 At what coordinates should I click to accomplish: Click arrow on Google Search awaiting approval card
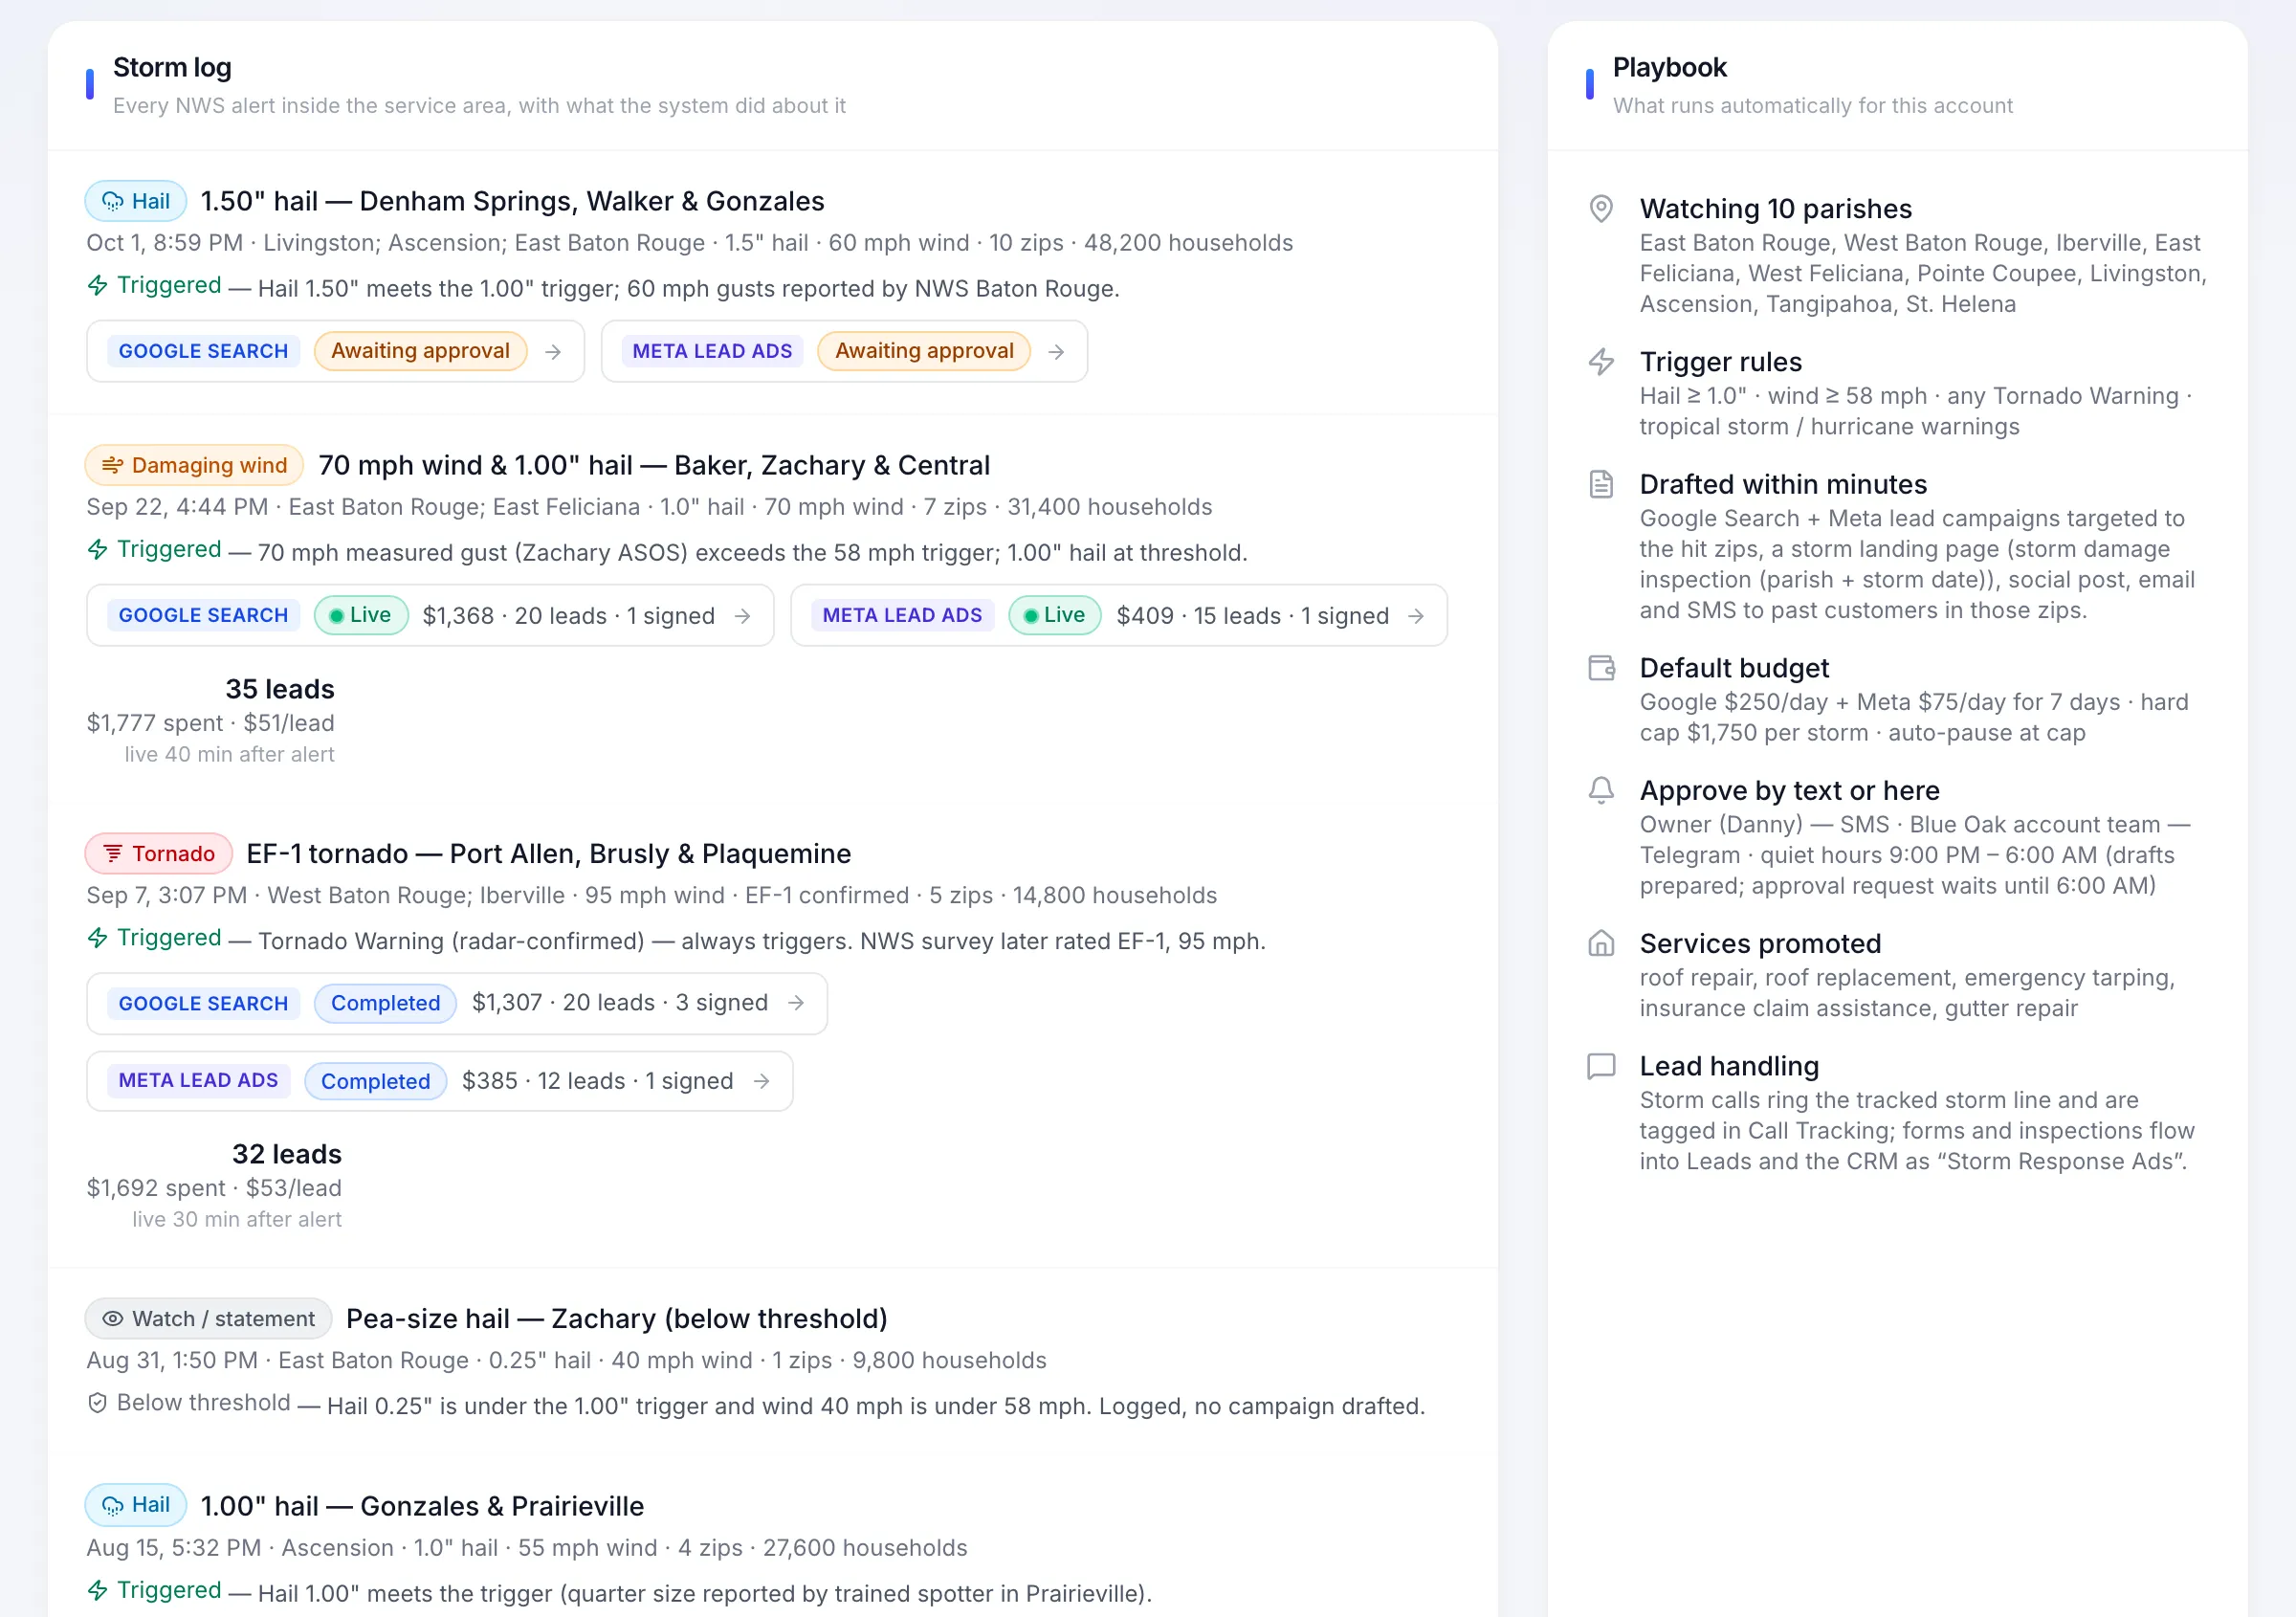pos(553,352)
